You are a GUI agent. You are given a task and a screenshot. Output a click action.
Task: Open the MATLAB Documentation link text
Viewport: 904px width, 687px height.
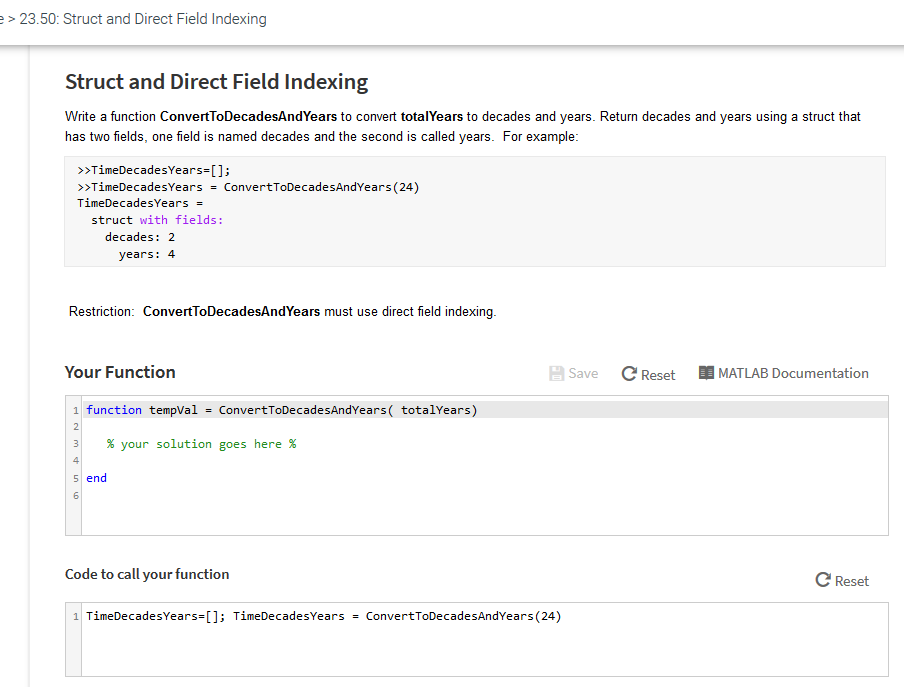[793, 373]
